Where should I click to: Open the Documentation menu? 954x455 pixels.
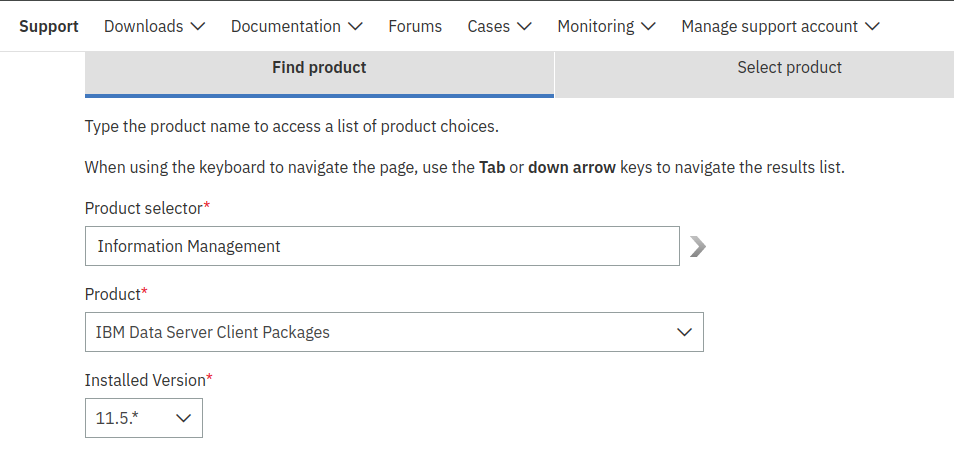(297, 27)
